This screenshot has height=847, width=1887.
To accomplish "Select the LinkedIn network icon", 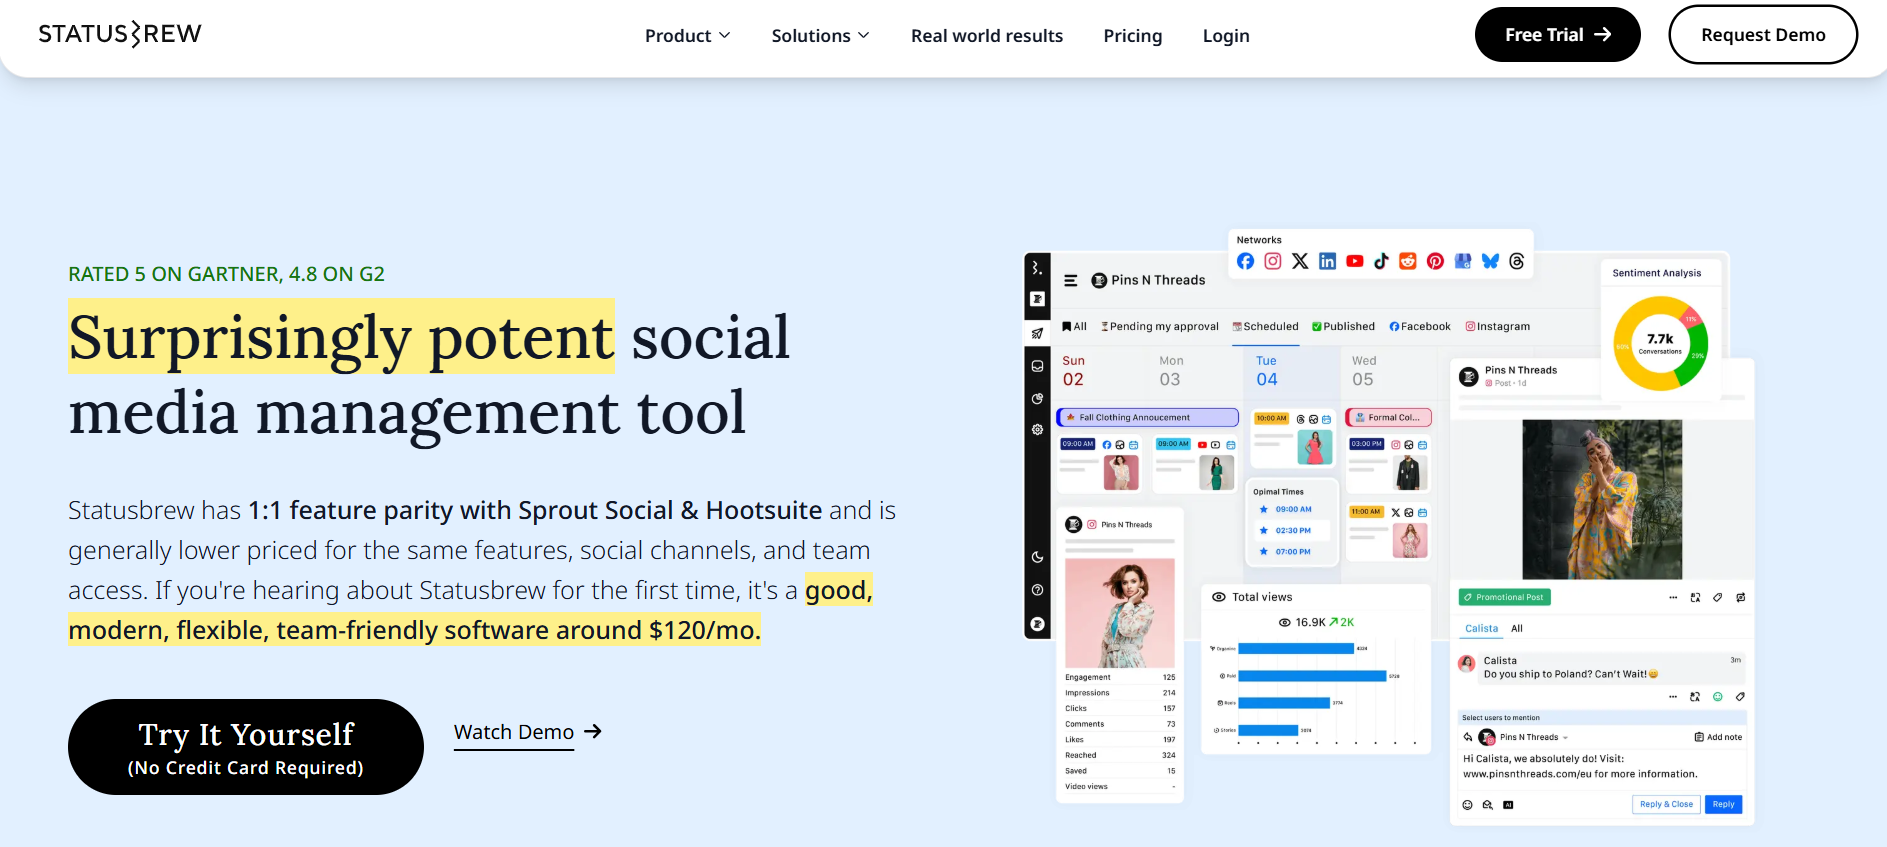I will 1327,261.
